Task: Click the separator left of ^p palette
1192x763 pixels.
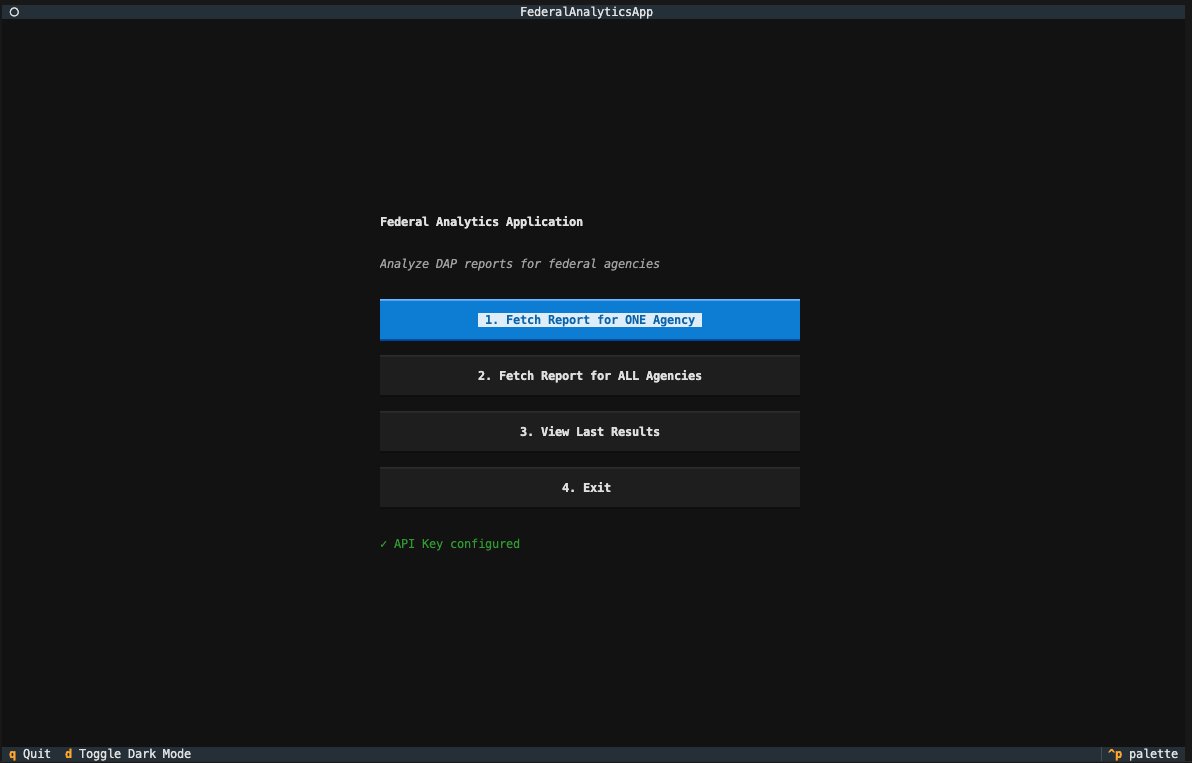Action: (1102, 754)
